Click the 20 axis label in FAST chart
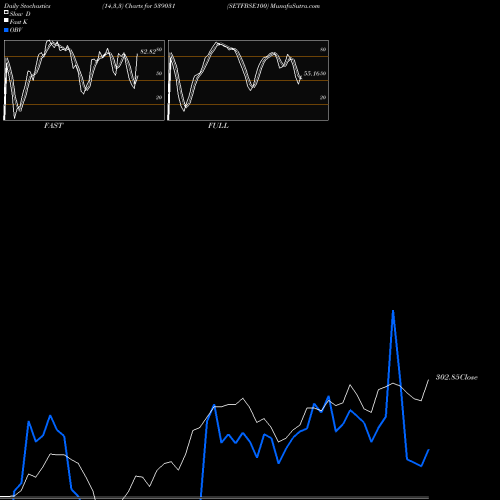 (159, 97)
